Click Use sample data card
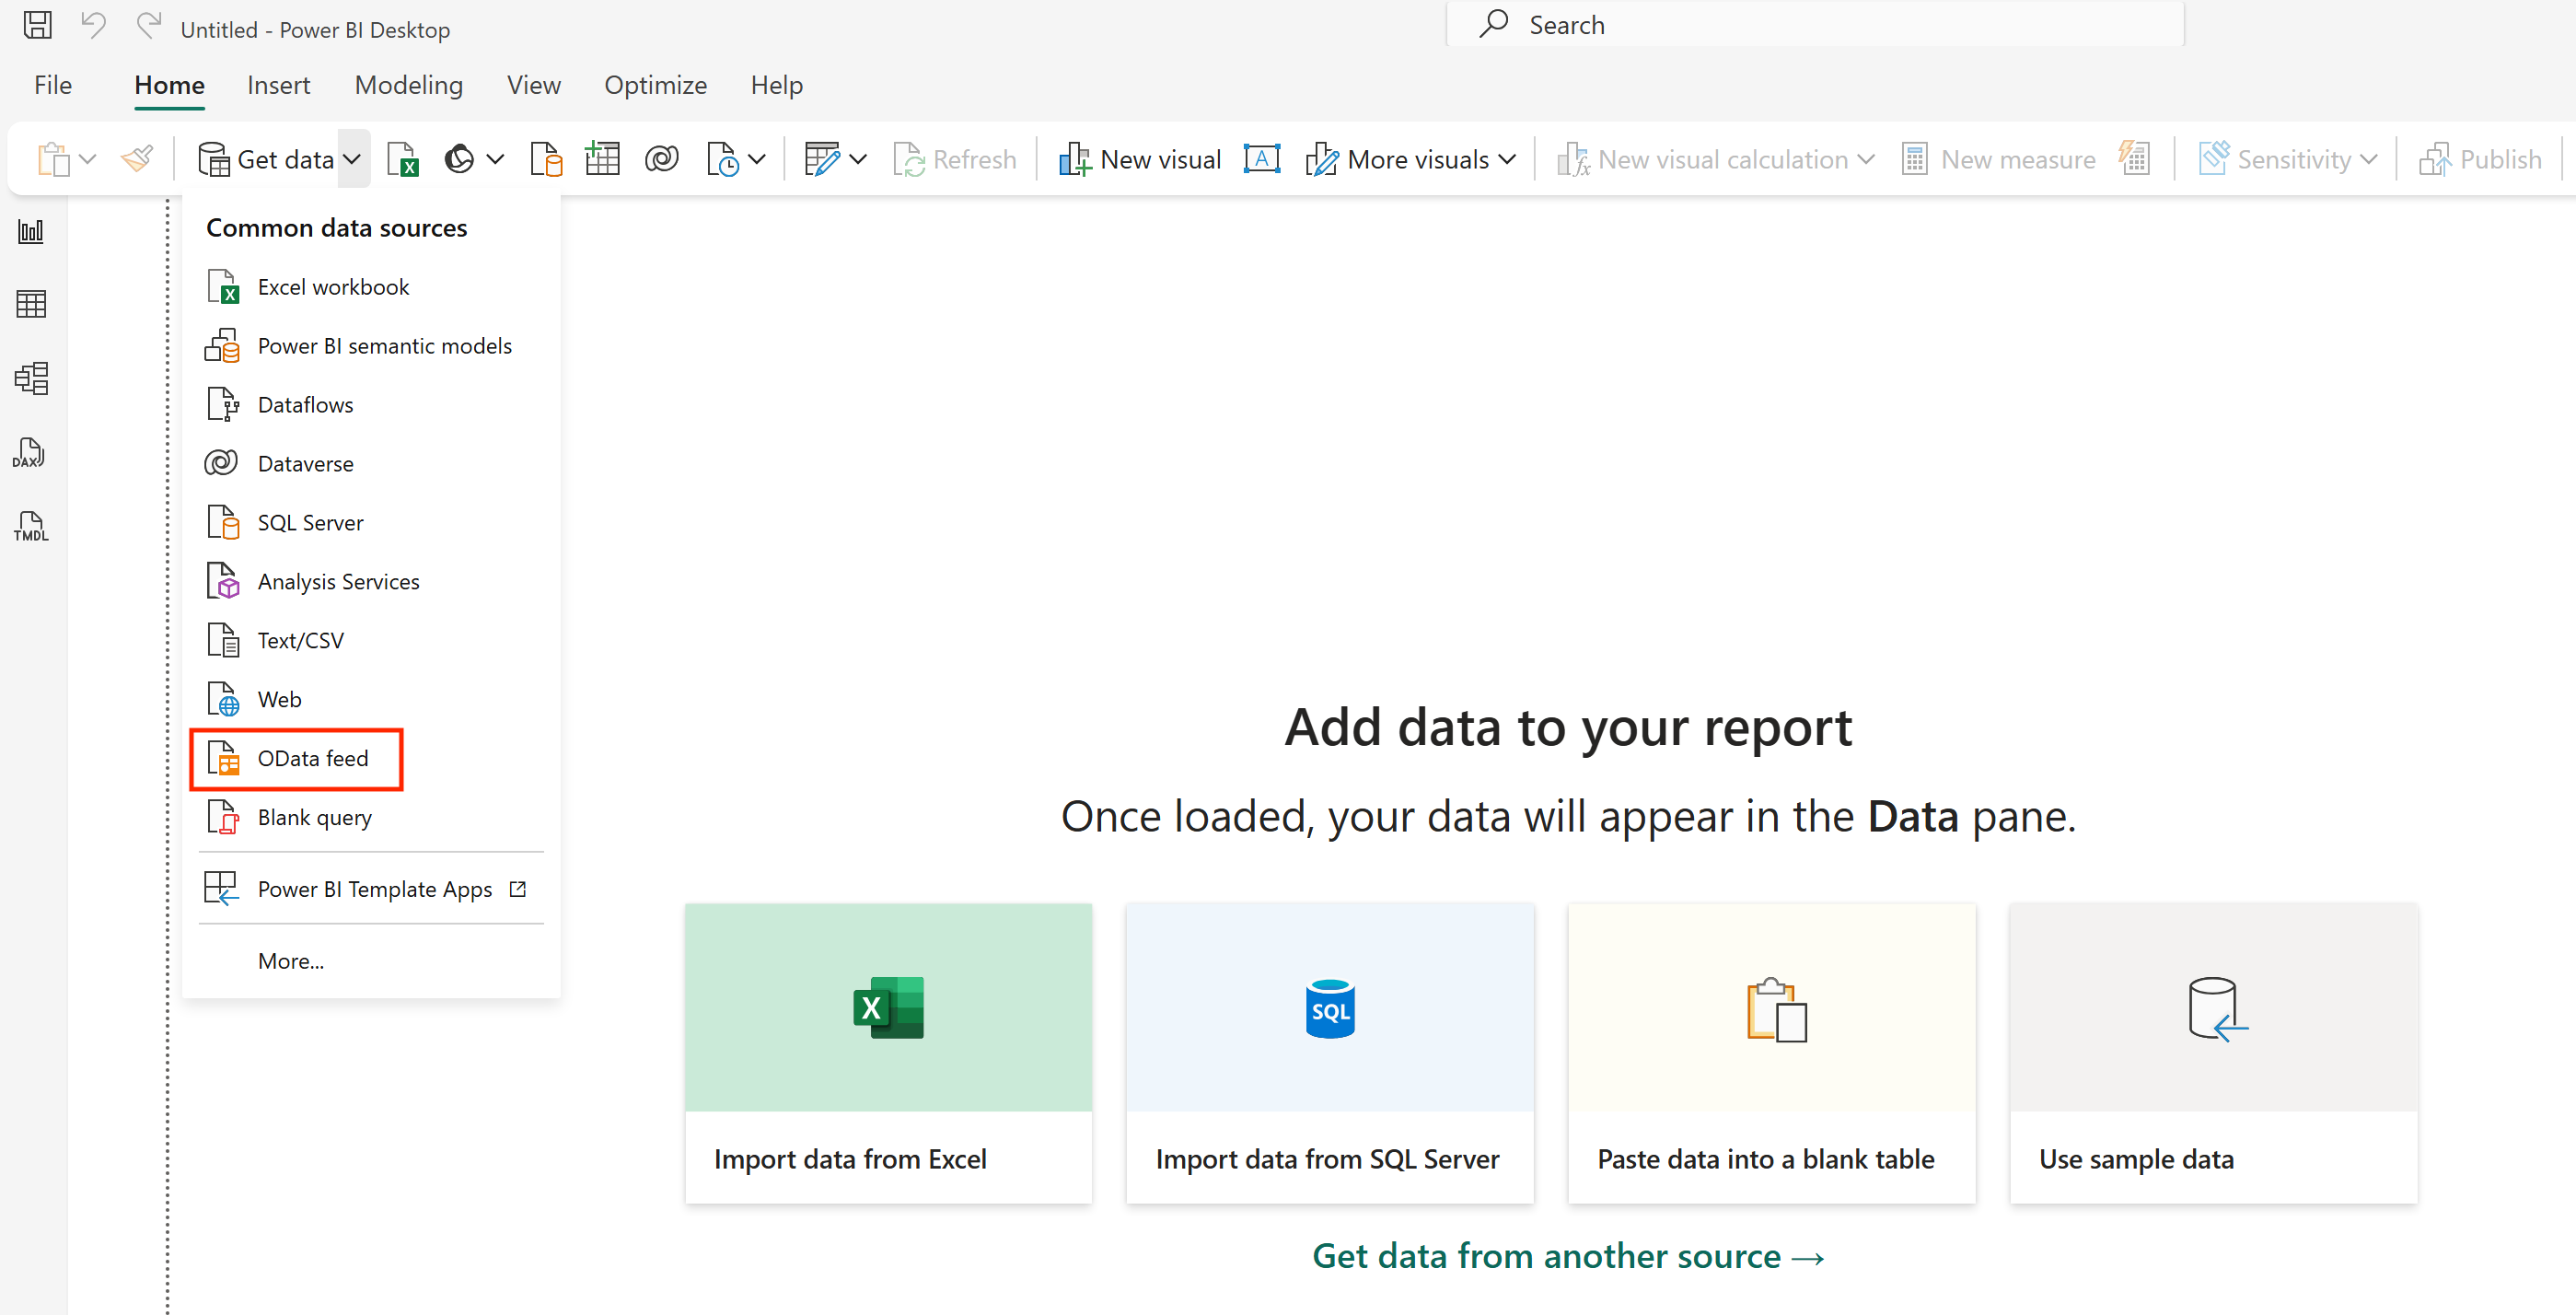The width and height of the screenshot is (2576, 1315). tap(2214, 1053)
